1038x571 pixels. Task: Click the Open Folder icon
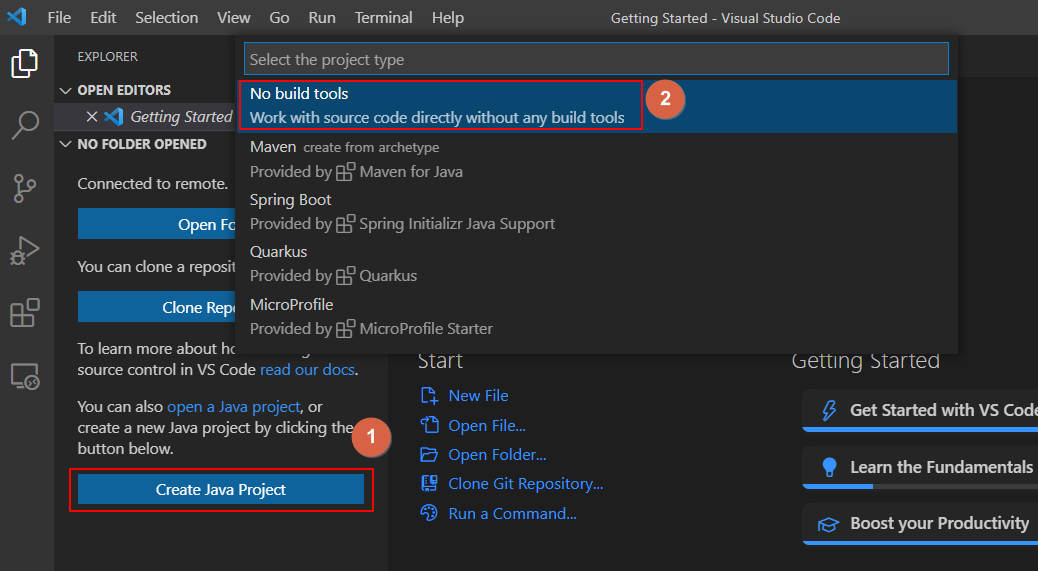429,455
